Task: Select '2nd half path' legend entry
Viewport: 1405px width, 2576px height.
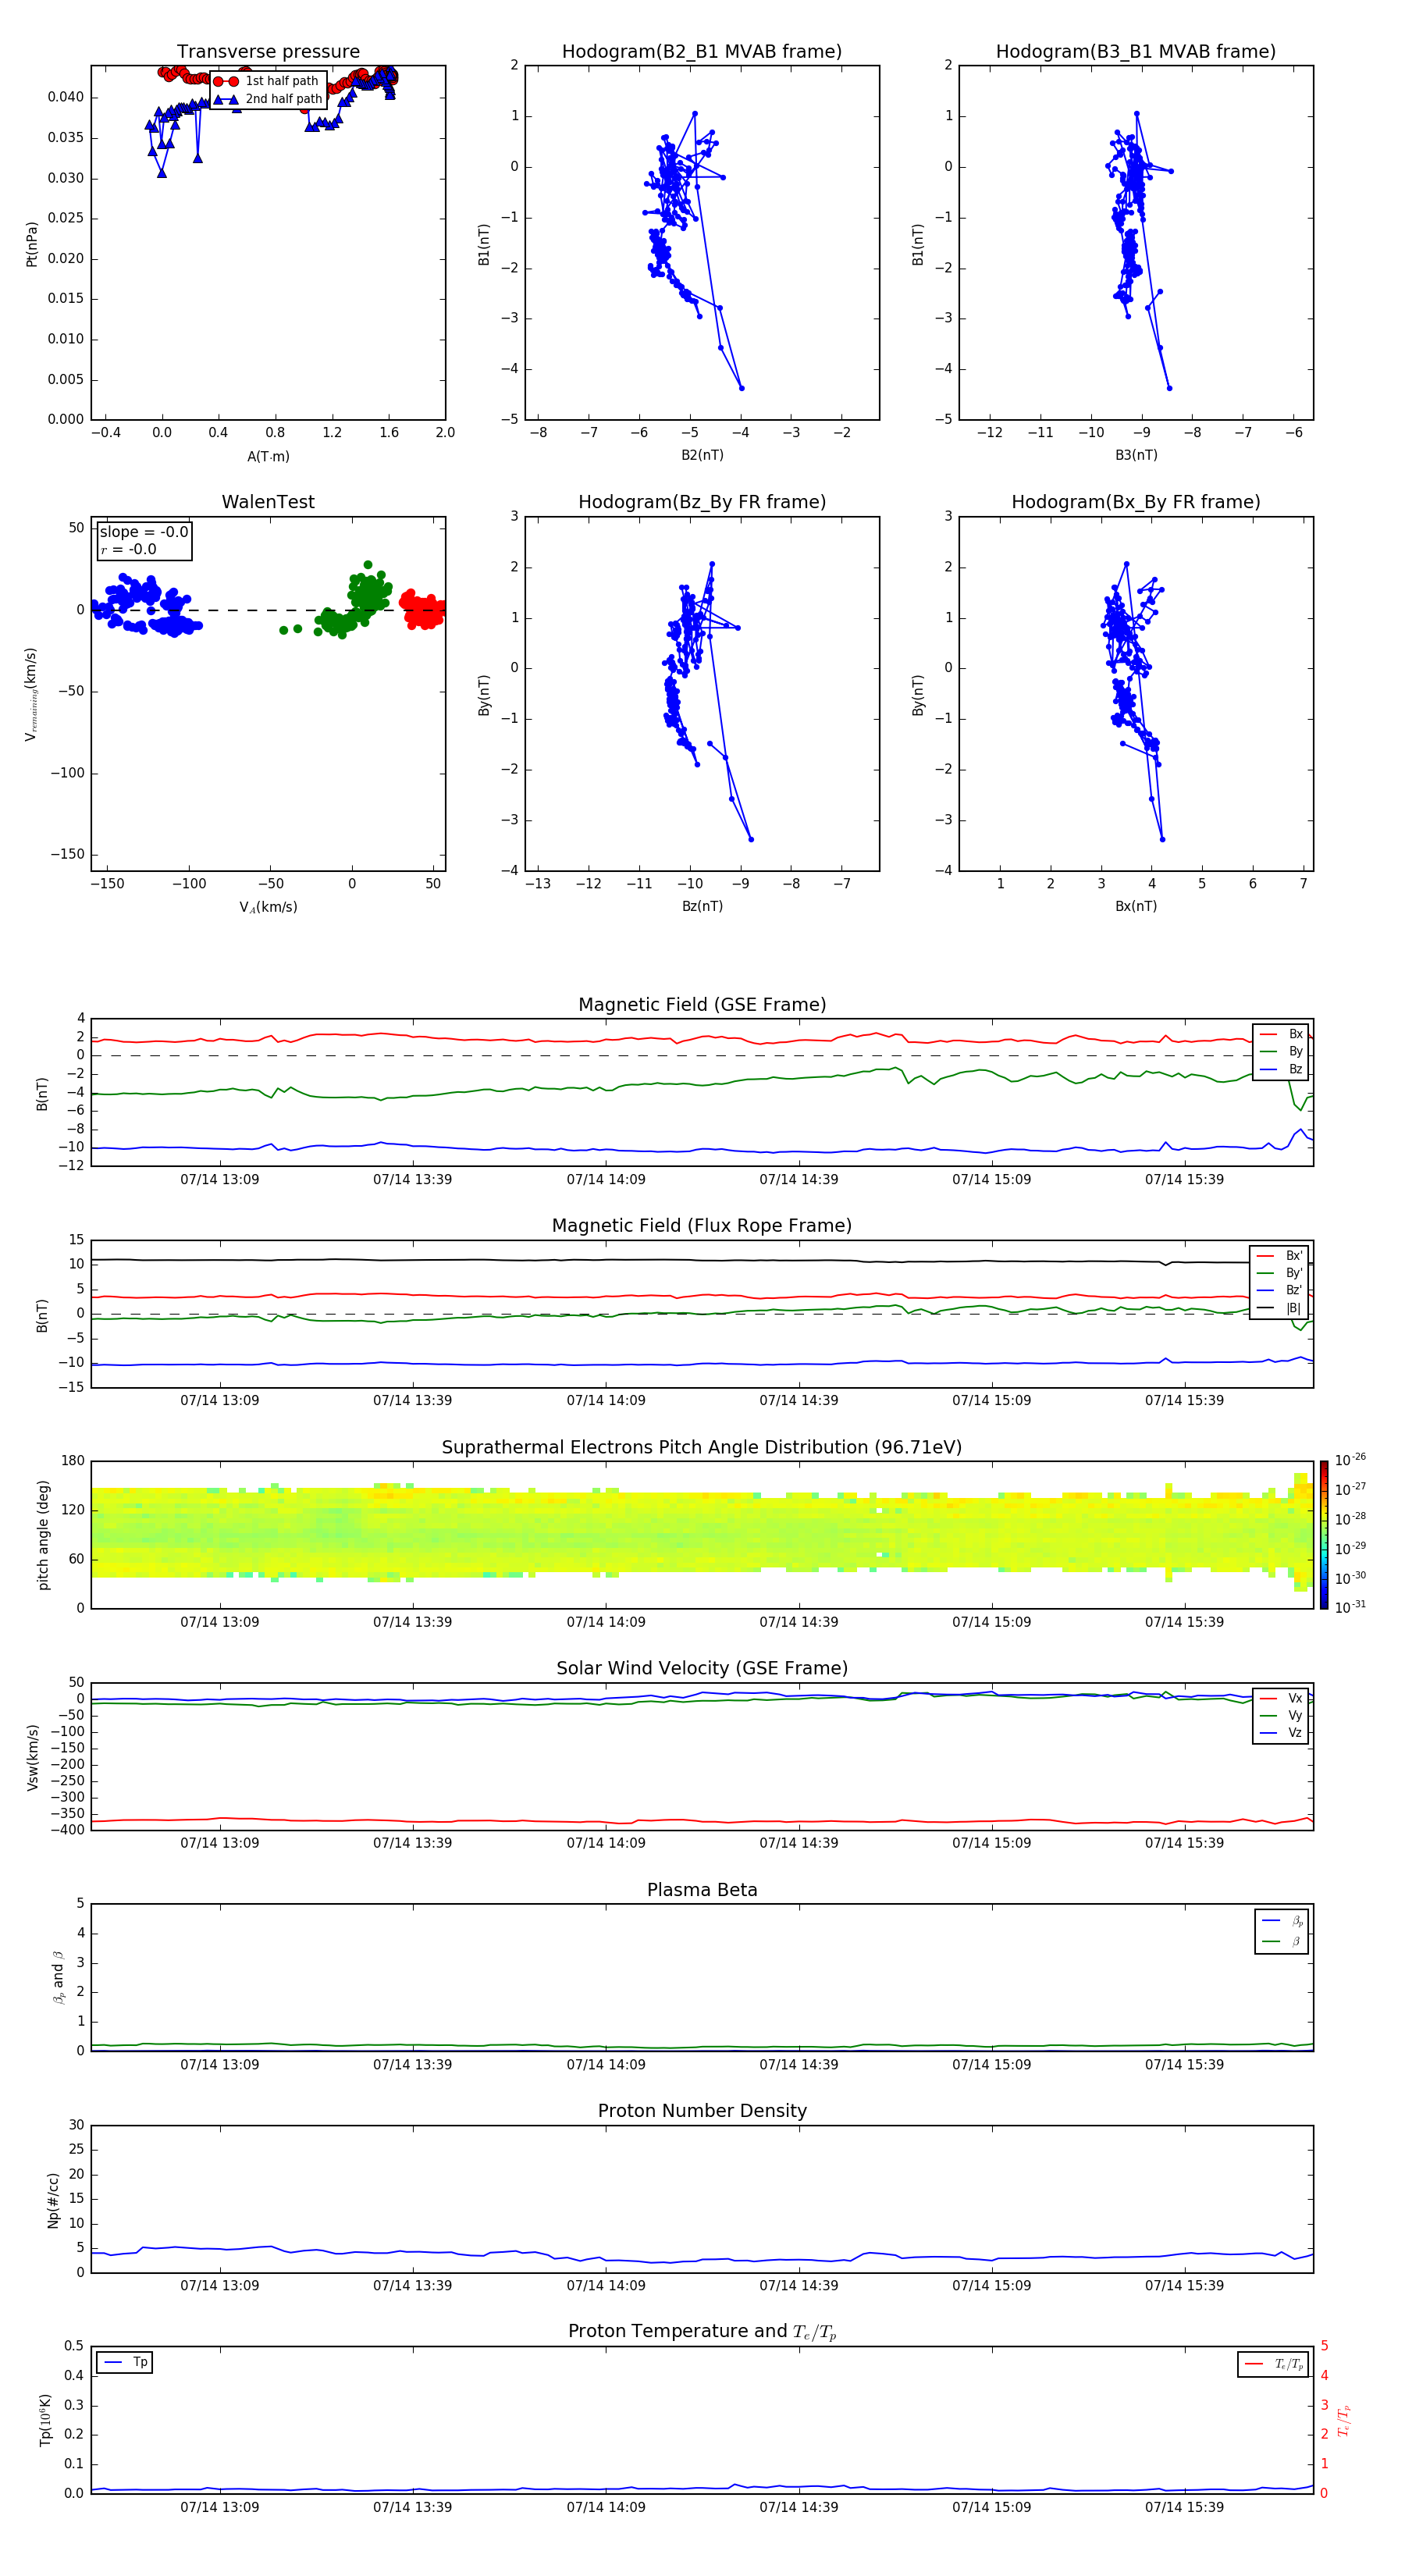Action: pos(268,99)
